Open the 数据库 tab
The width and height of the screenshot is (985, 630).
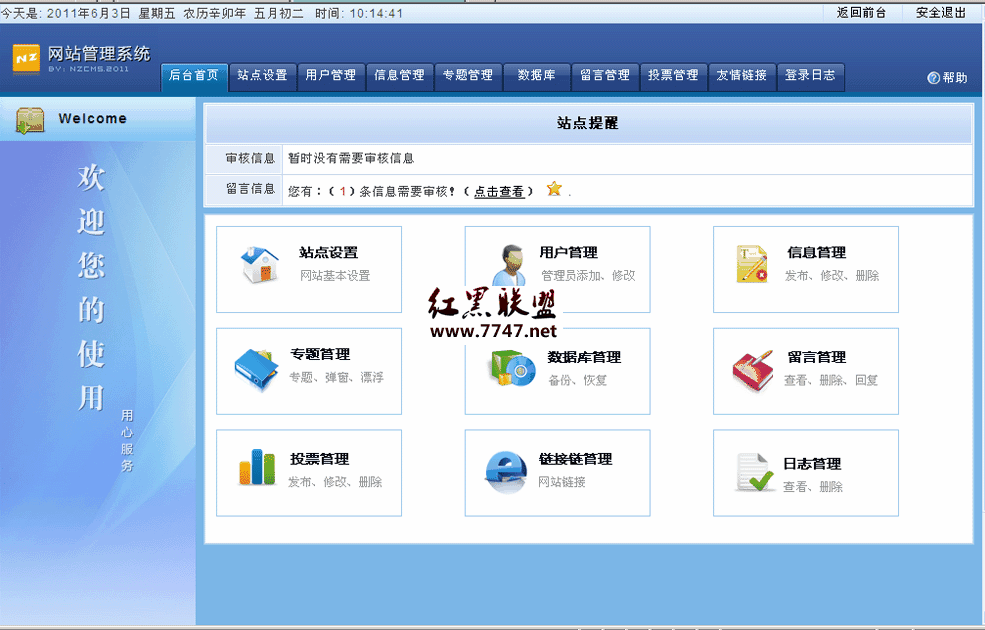[x=536, y=76]
